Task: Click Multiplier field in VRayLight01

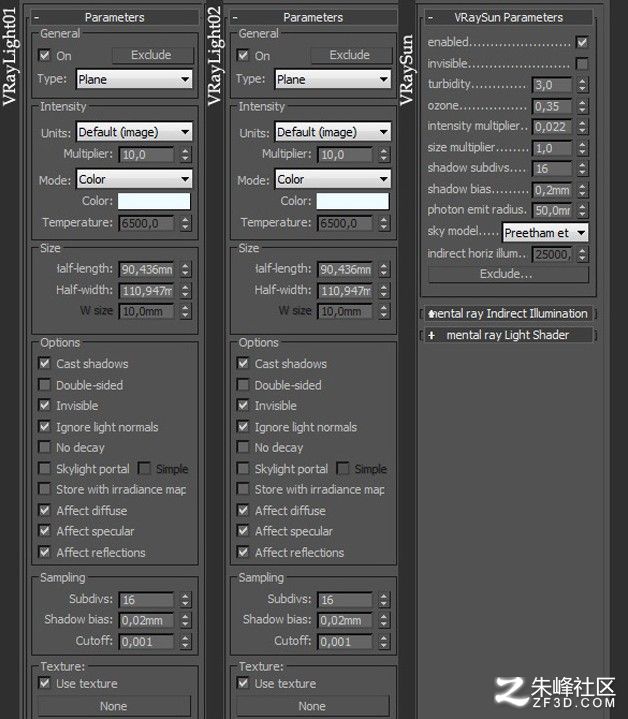Action: coord(147,155)
